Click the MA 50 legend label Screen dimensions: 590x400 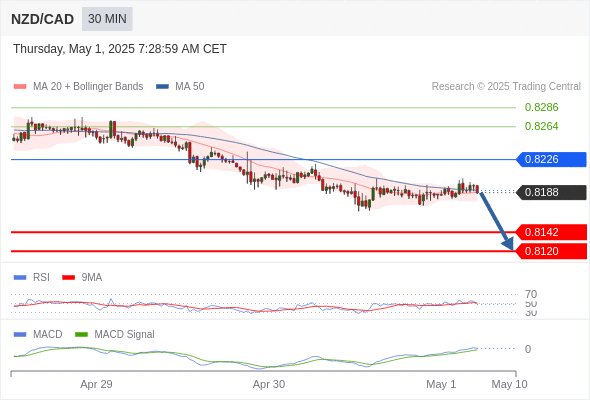tap(190, 87)
